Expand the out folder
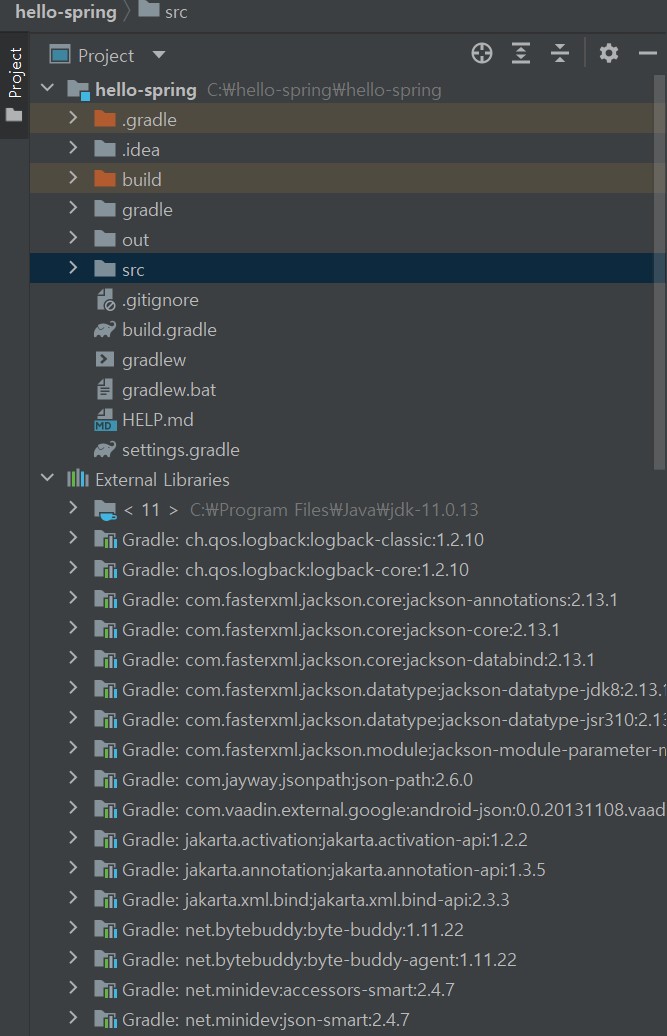Screen dimensions: 667x1036 [x=73, y=238]
